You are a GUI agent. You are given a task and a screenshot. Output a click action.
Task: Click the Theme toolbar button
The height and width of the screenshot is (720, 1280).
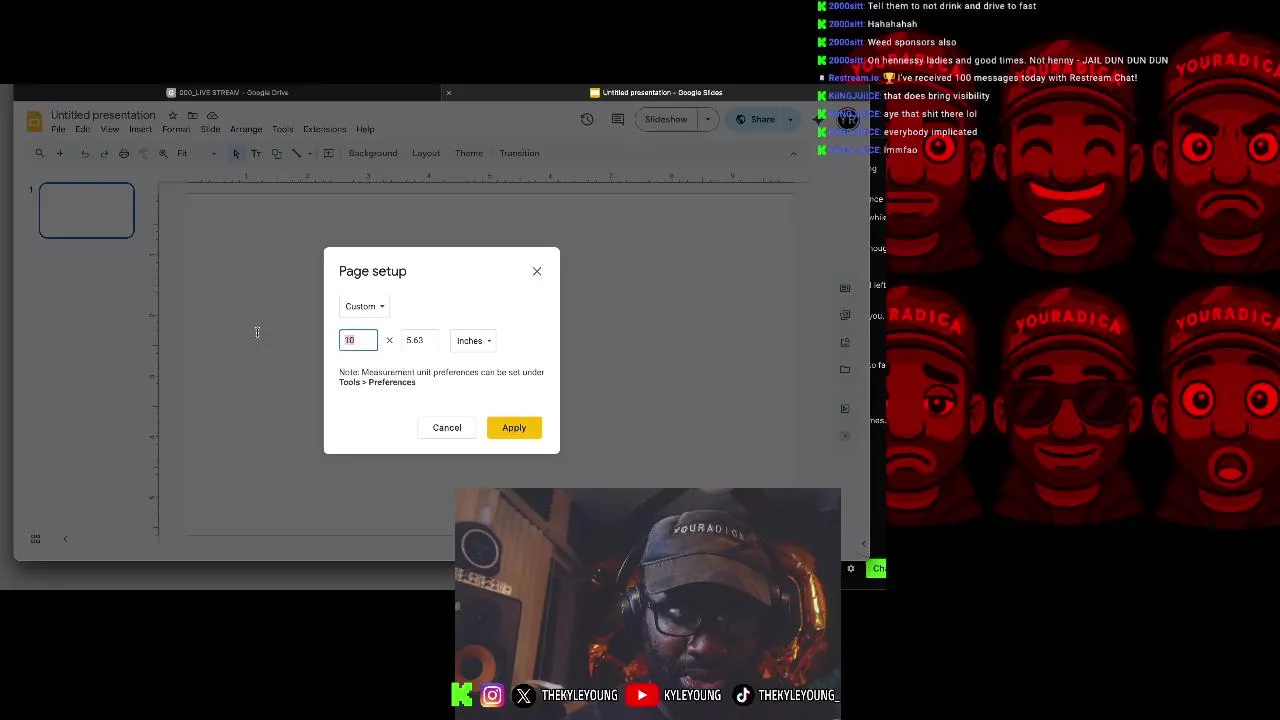469,153
